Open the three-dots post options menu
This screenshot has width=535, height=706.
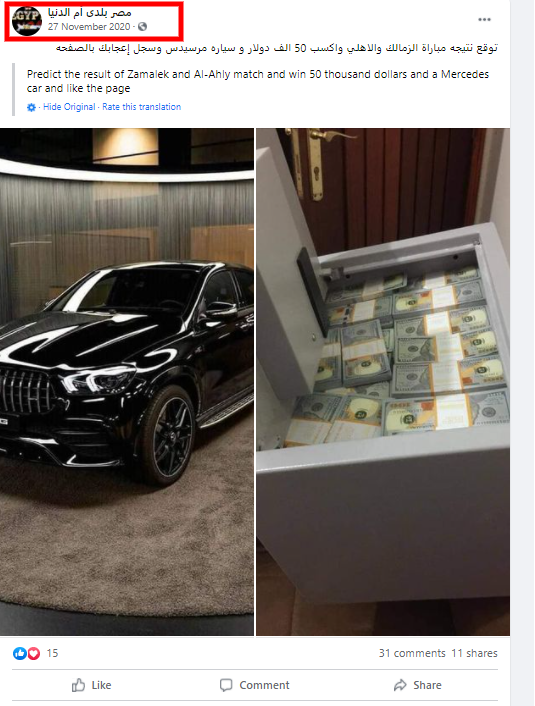pyautogui.click(x=484, y=19)
